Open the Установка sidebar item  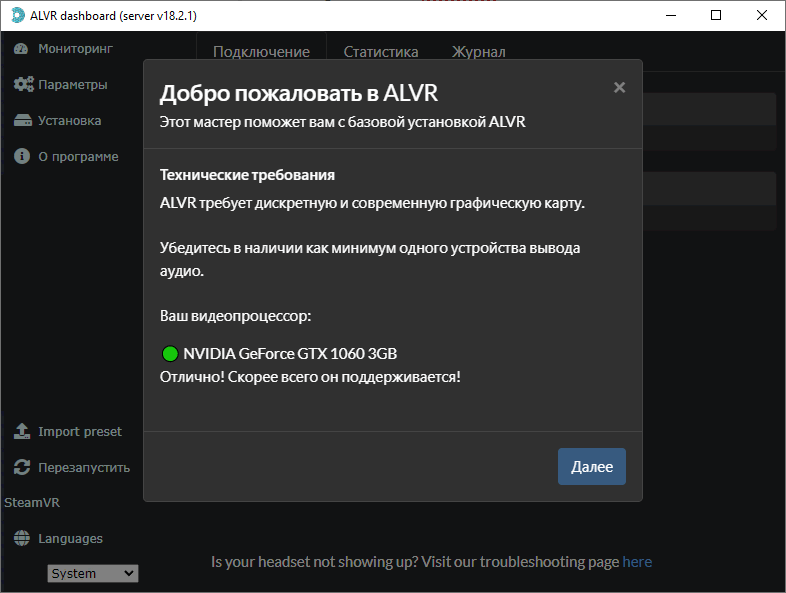coord(58,120)
